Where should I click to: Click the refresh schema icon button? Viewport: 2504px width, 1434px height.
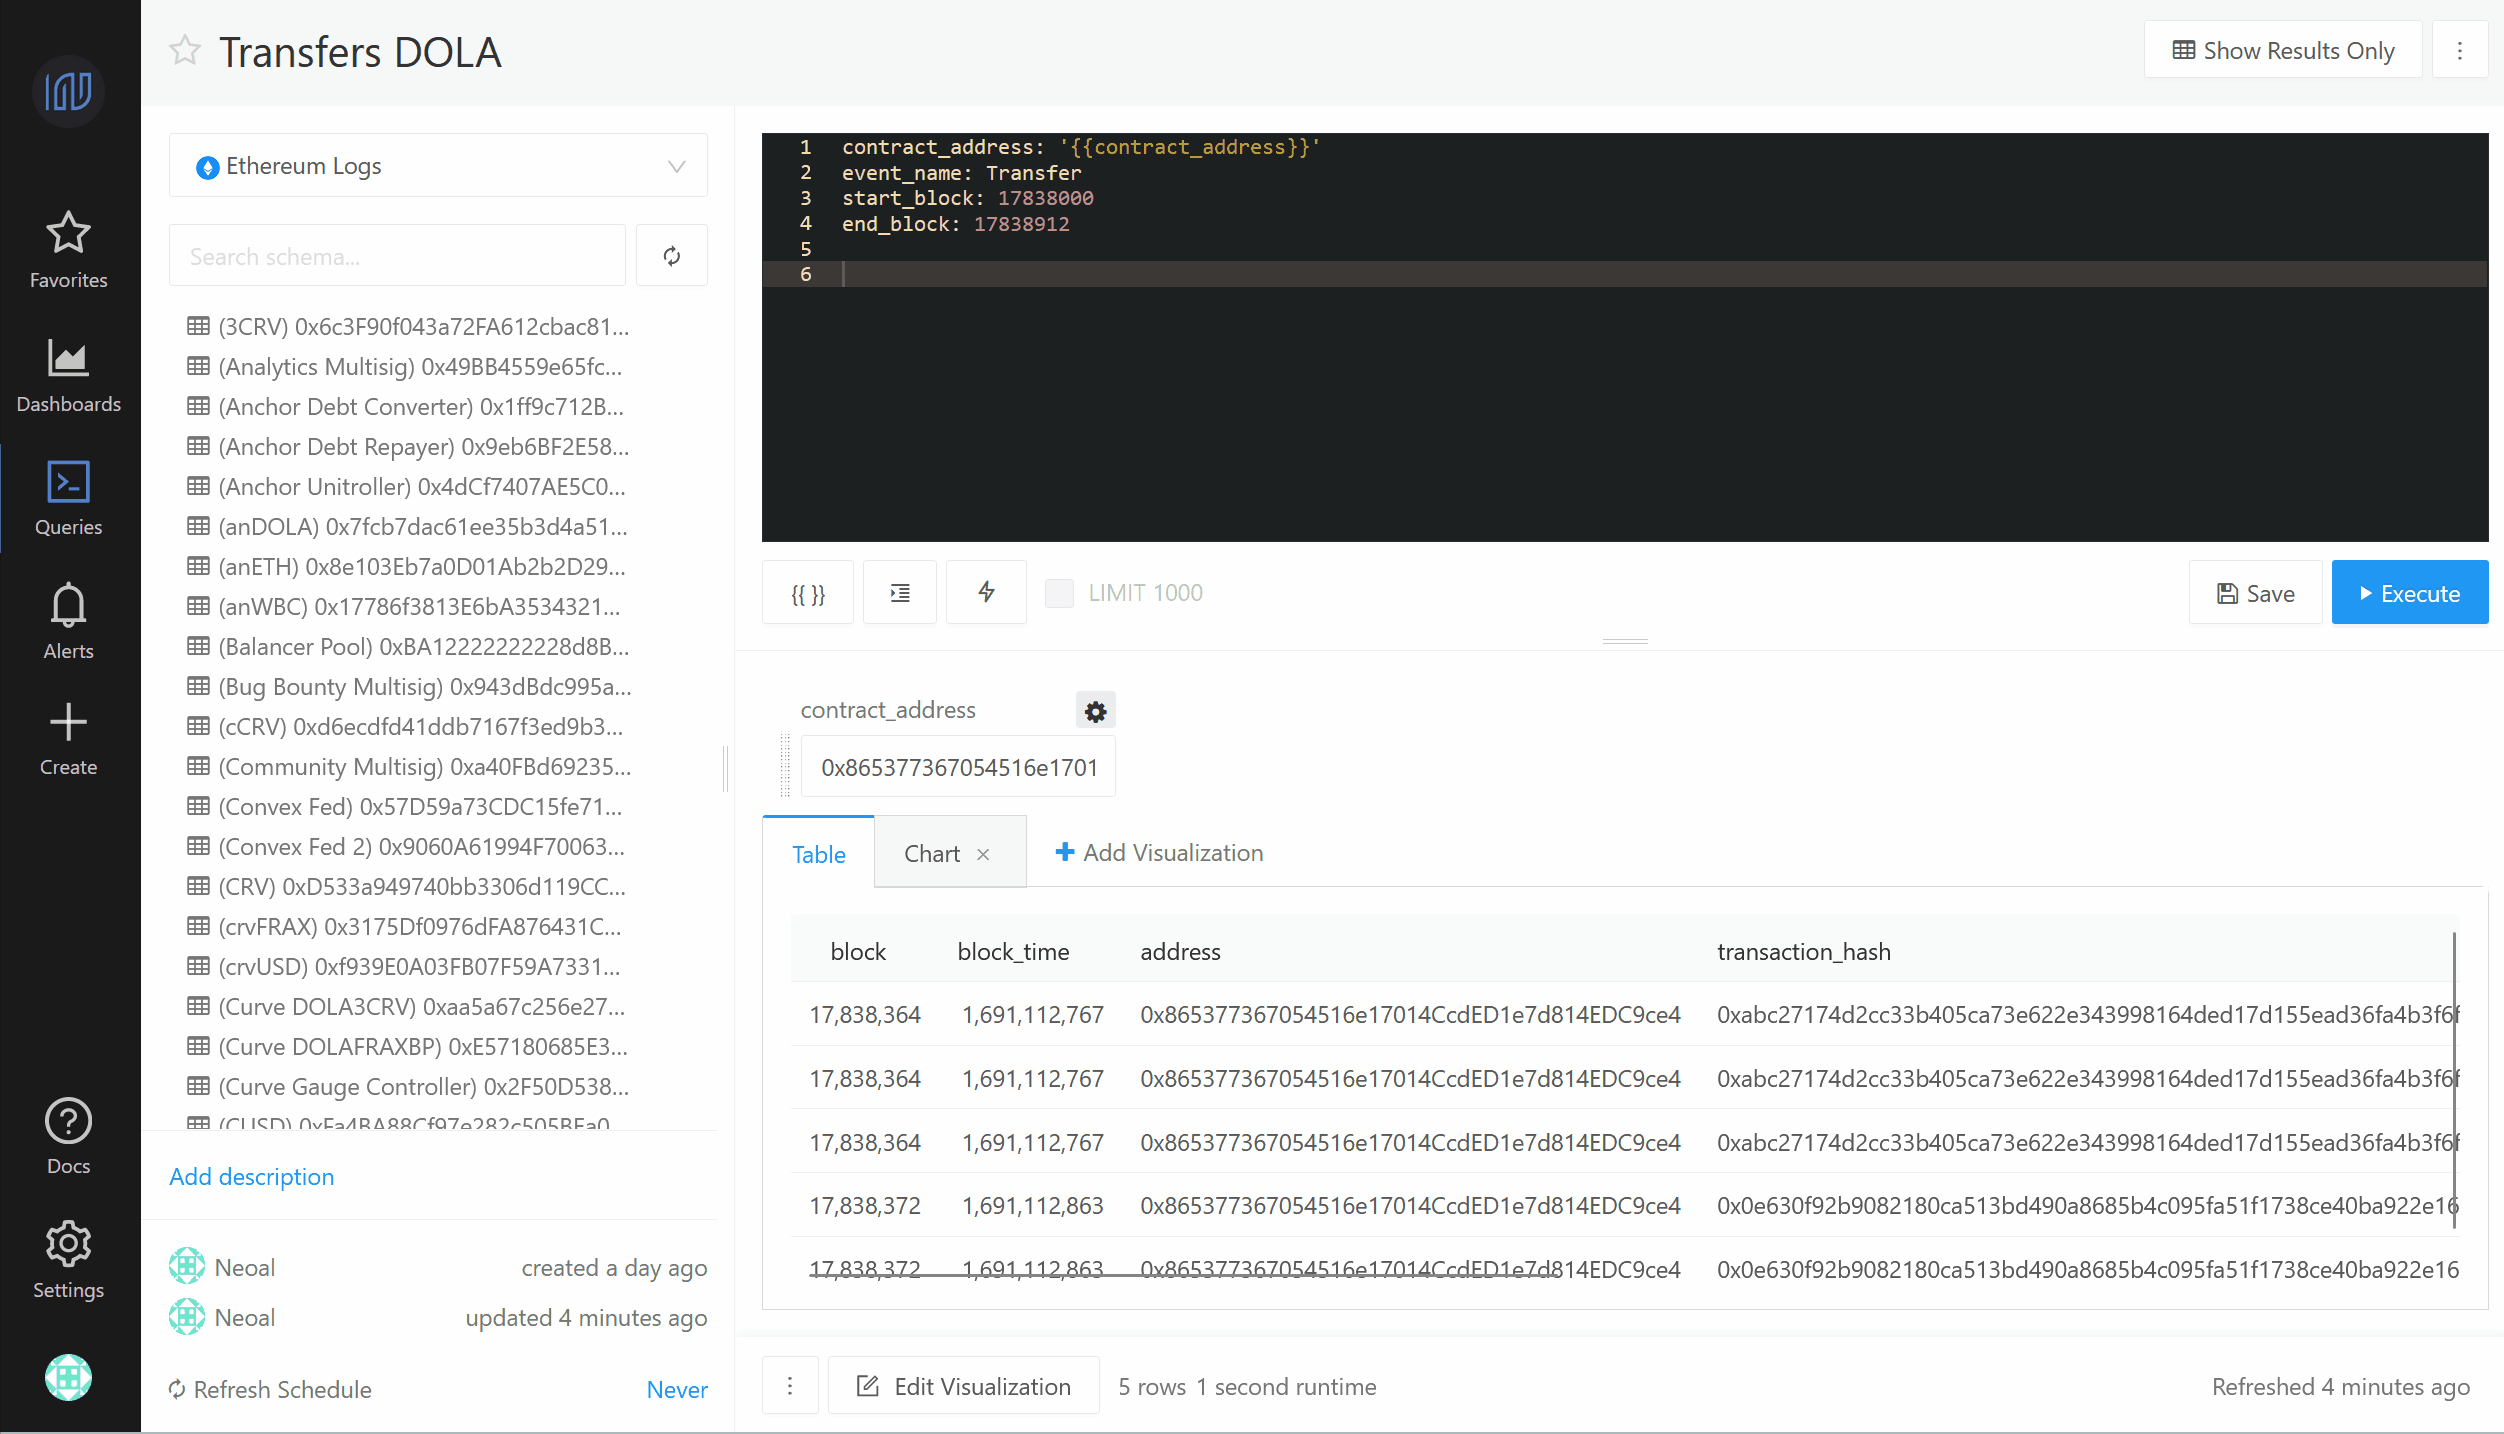coord(672,256)
